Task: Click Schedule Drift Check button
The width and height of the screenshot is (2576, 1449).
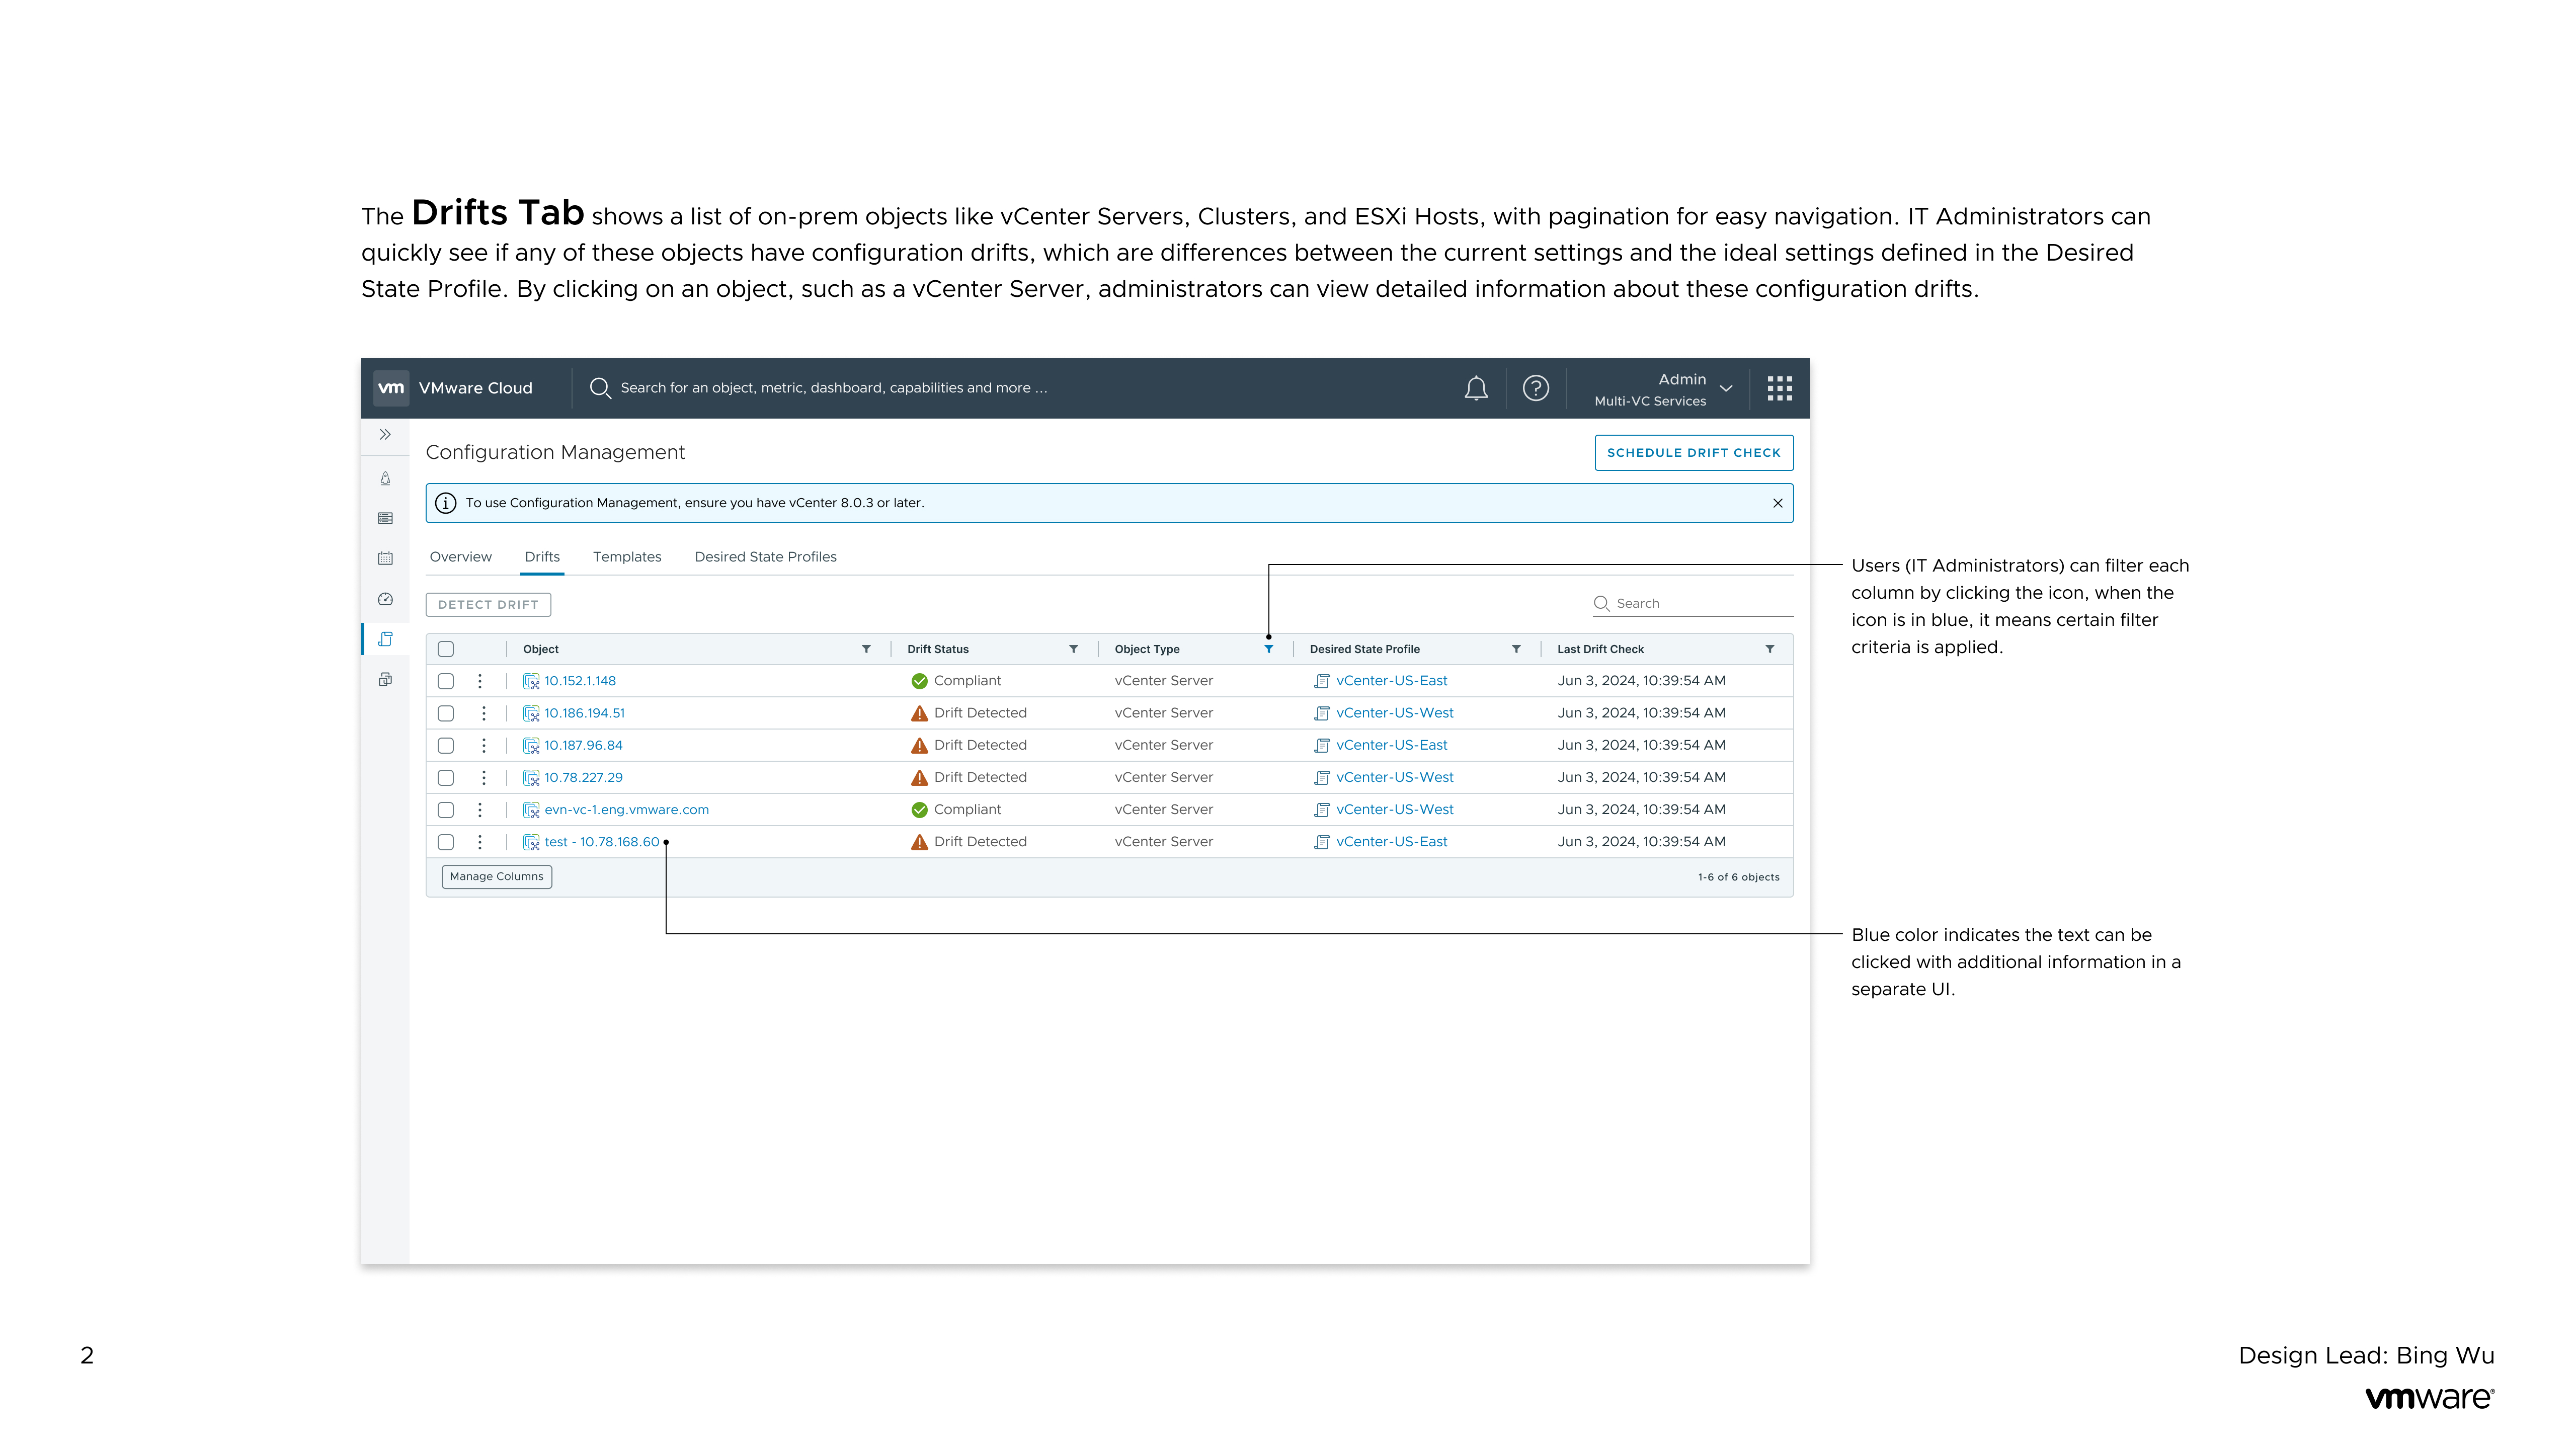Action: 1693,453
